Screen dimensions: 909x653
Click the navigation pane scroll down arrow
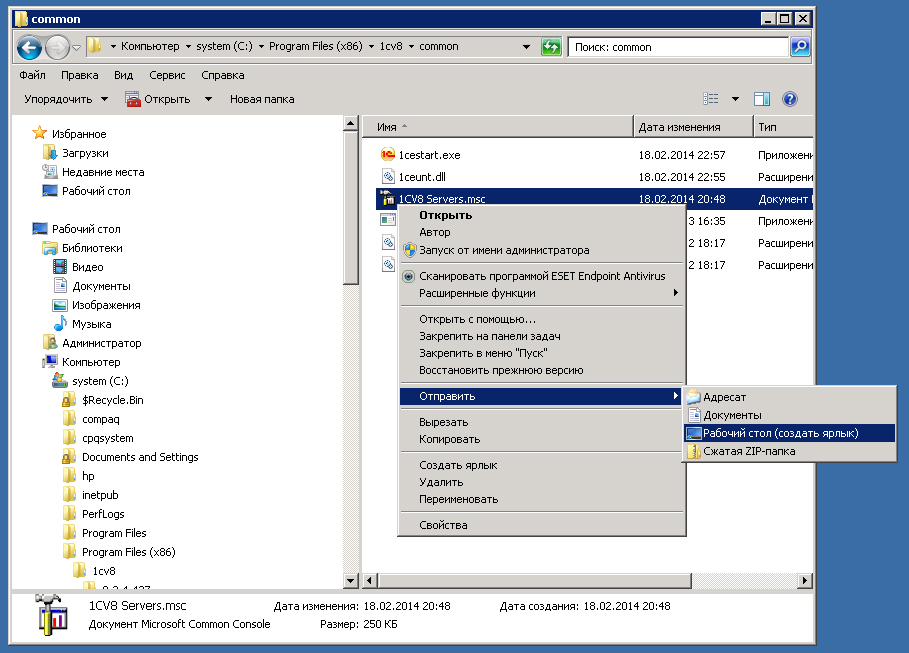351,580
